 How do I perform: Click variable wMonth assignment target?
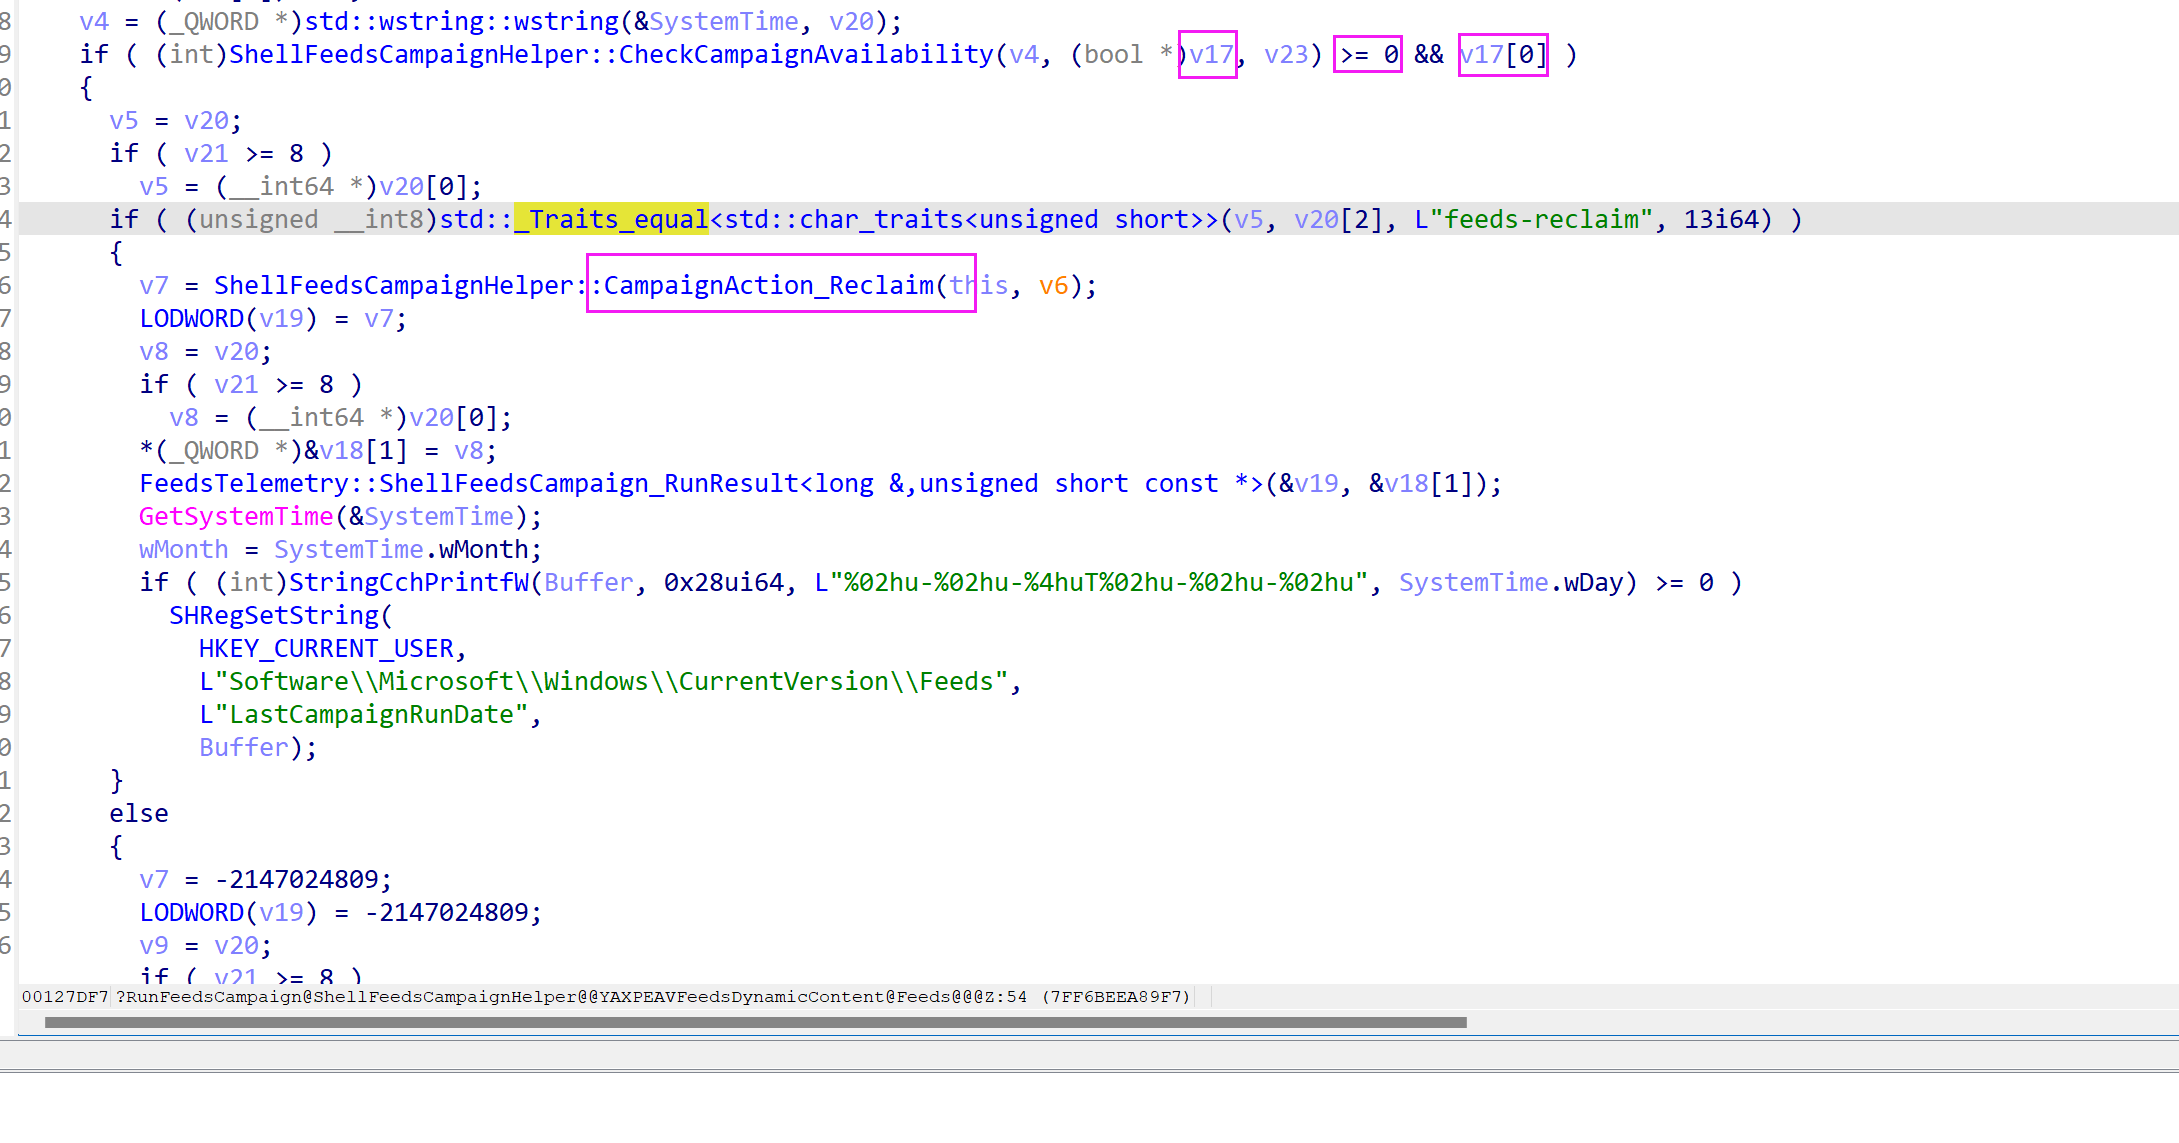(183, 549)
